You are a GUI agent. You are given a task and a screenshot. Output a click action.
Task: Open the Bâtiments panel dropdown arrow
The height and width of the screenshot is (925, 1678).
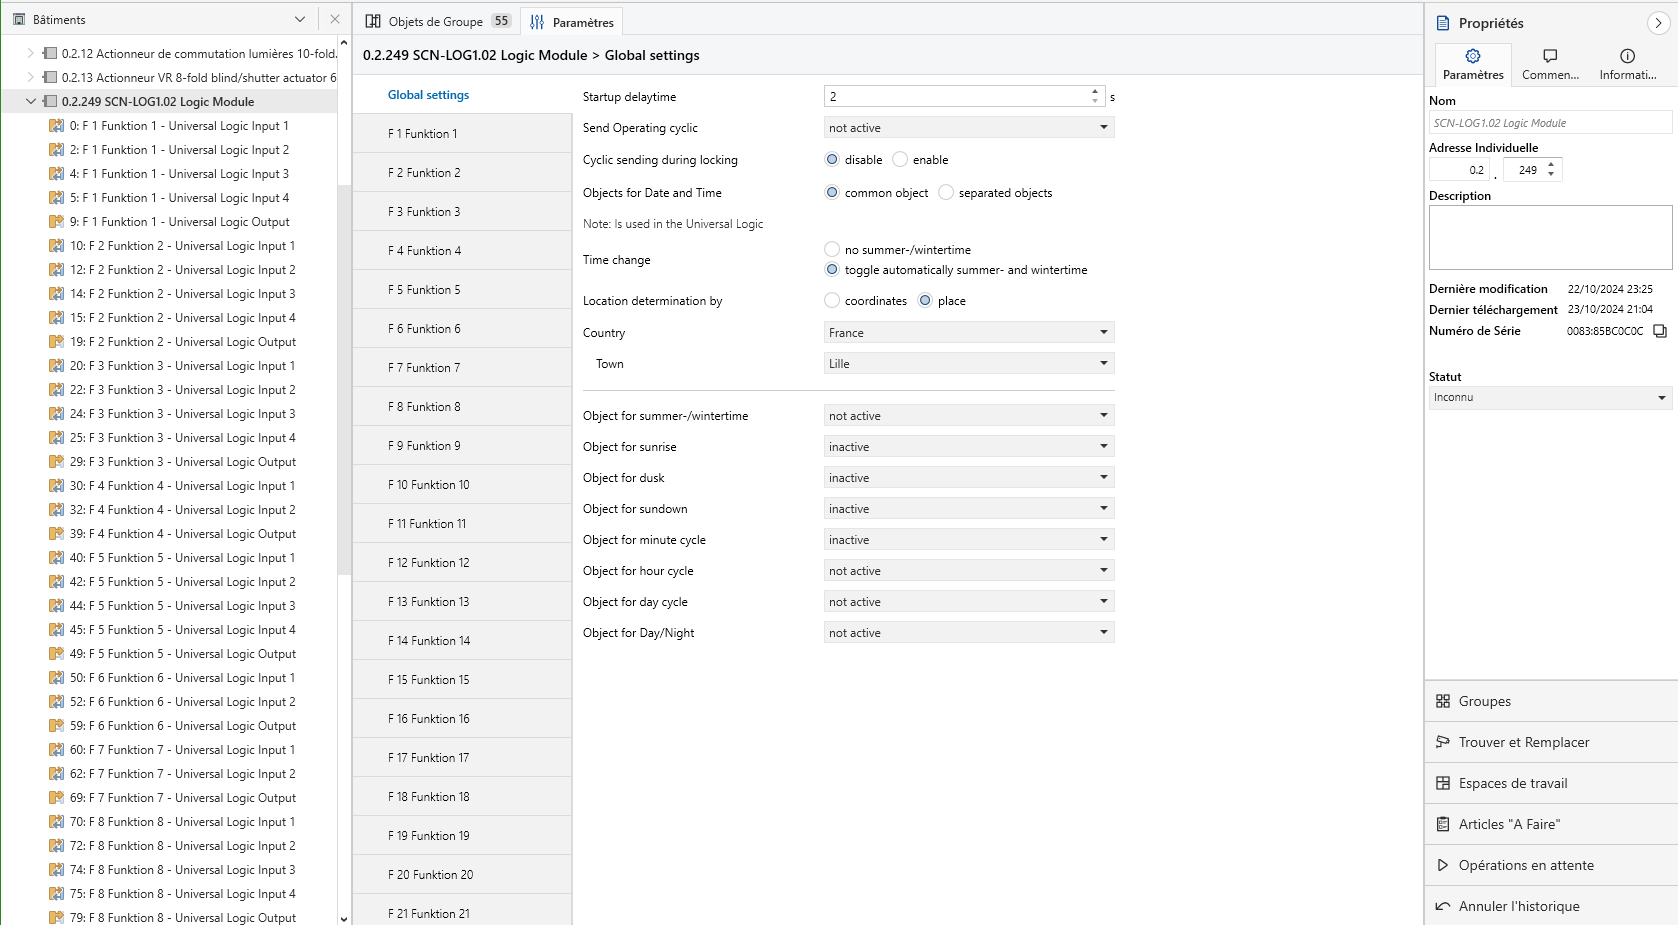click(x=300, y=19)
